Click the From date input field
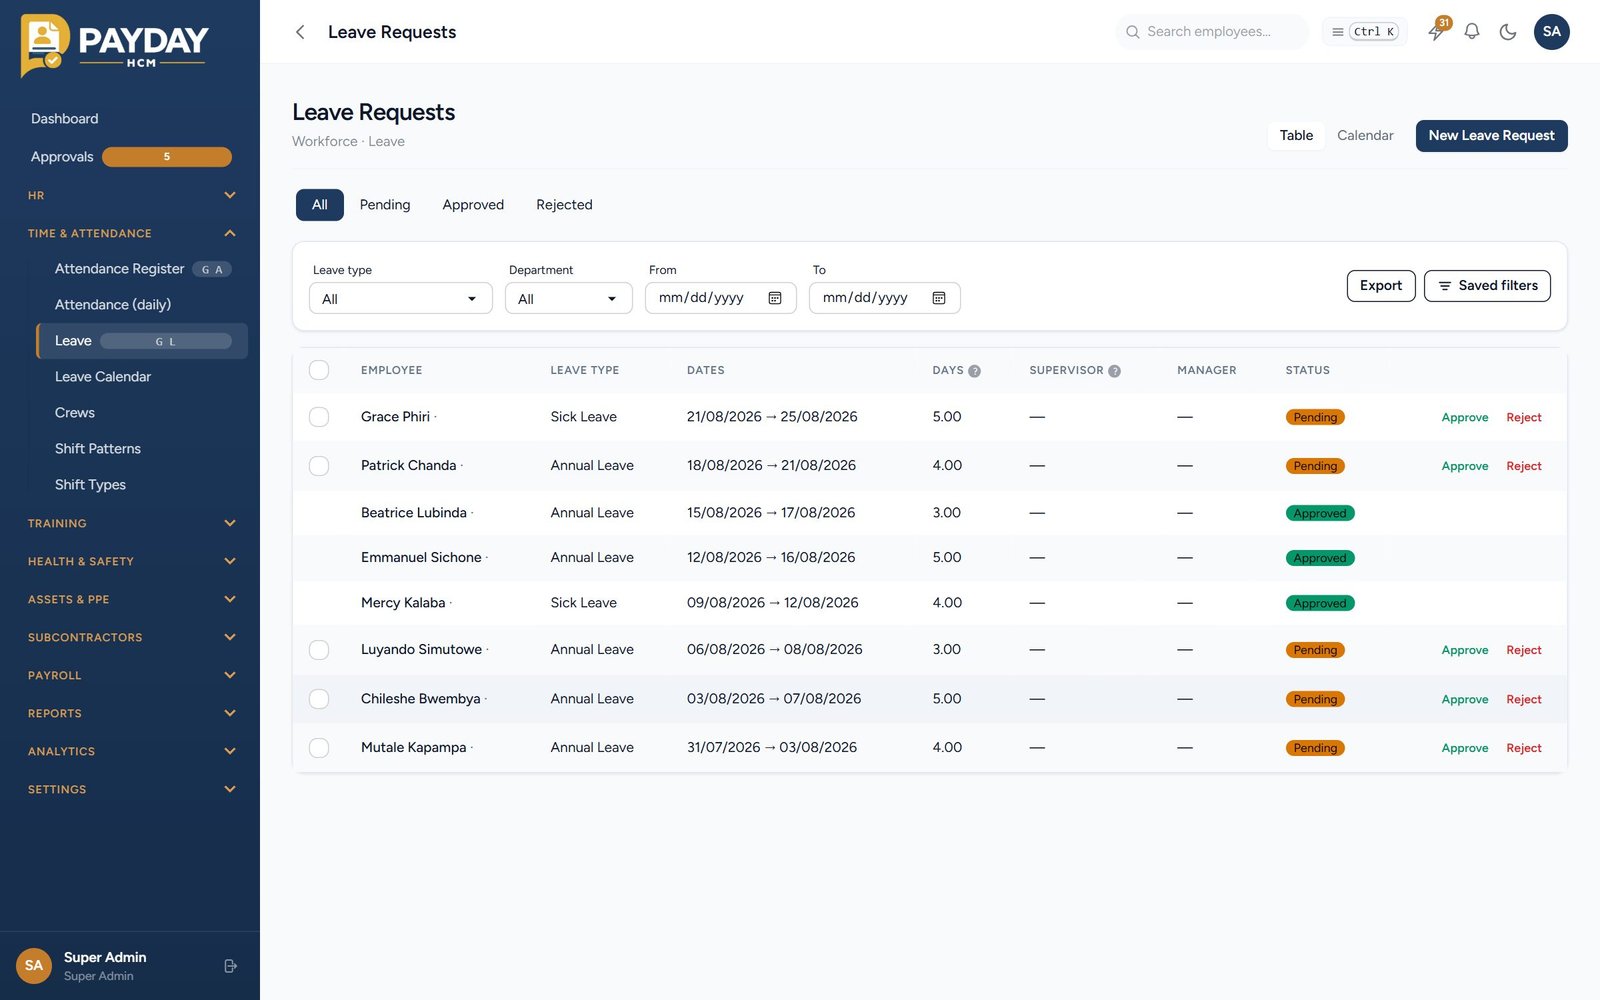This screenshot has width=1600, height=1000. (721, 298)
